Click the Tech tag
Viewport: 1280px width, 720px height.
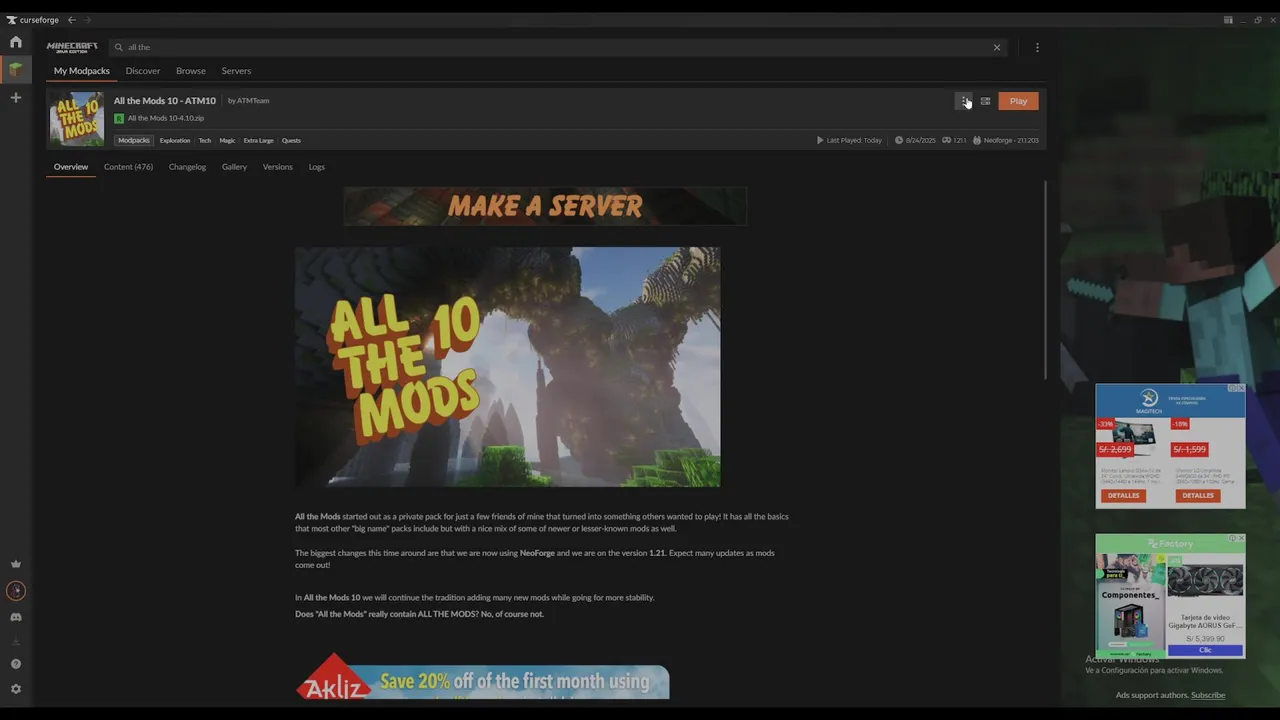[205, 141]
